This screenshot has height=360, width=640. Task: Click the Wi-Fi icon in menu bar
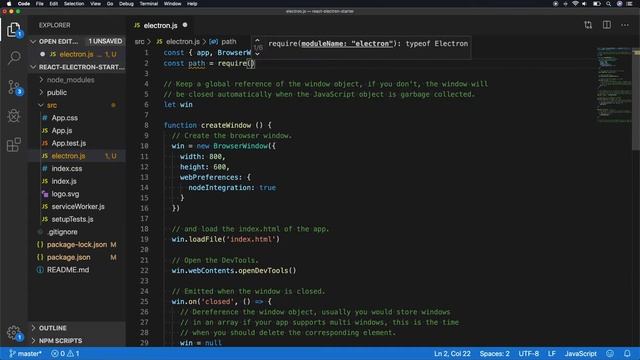pos(575,4)
